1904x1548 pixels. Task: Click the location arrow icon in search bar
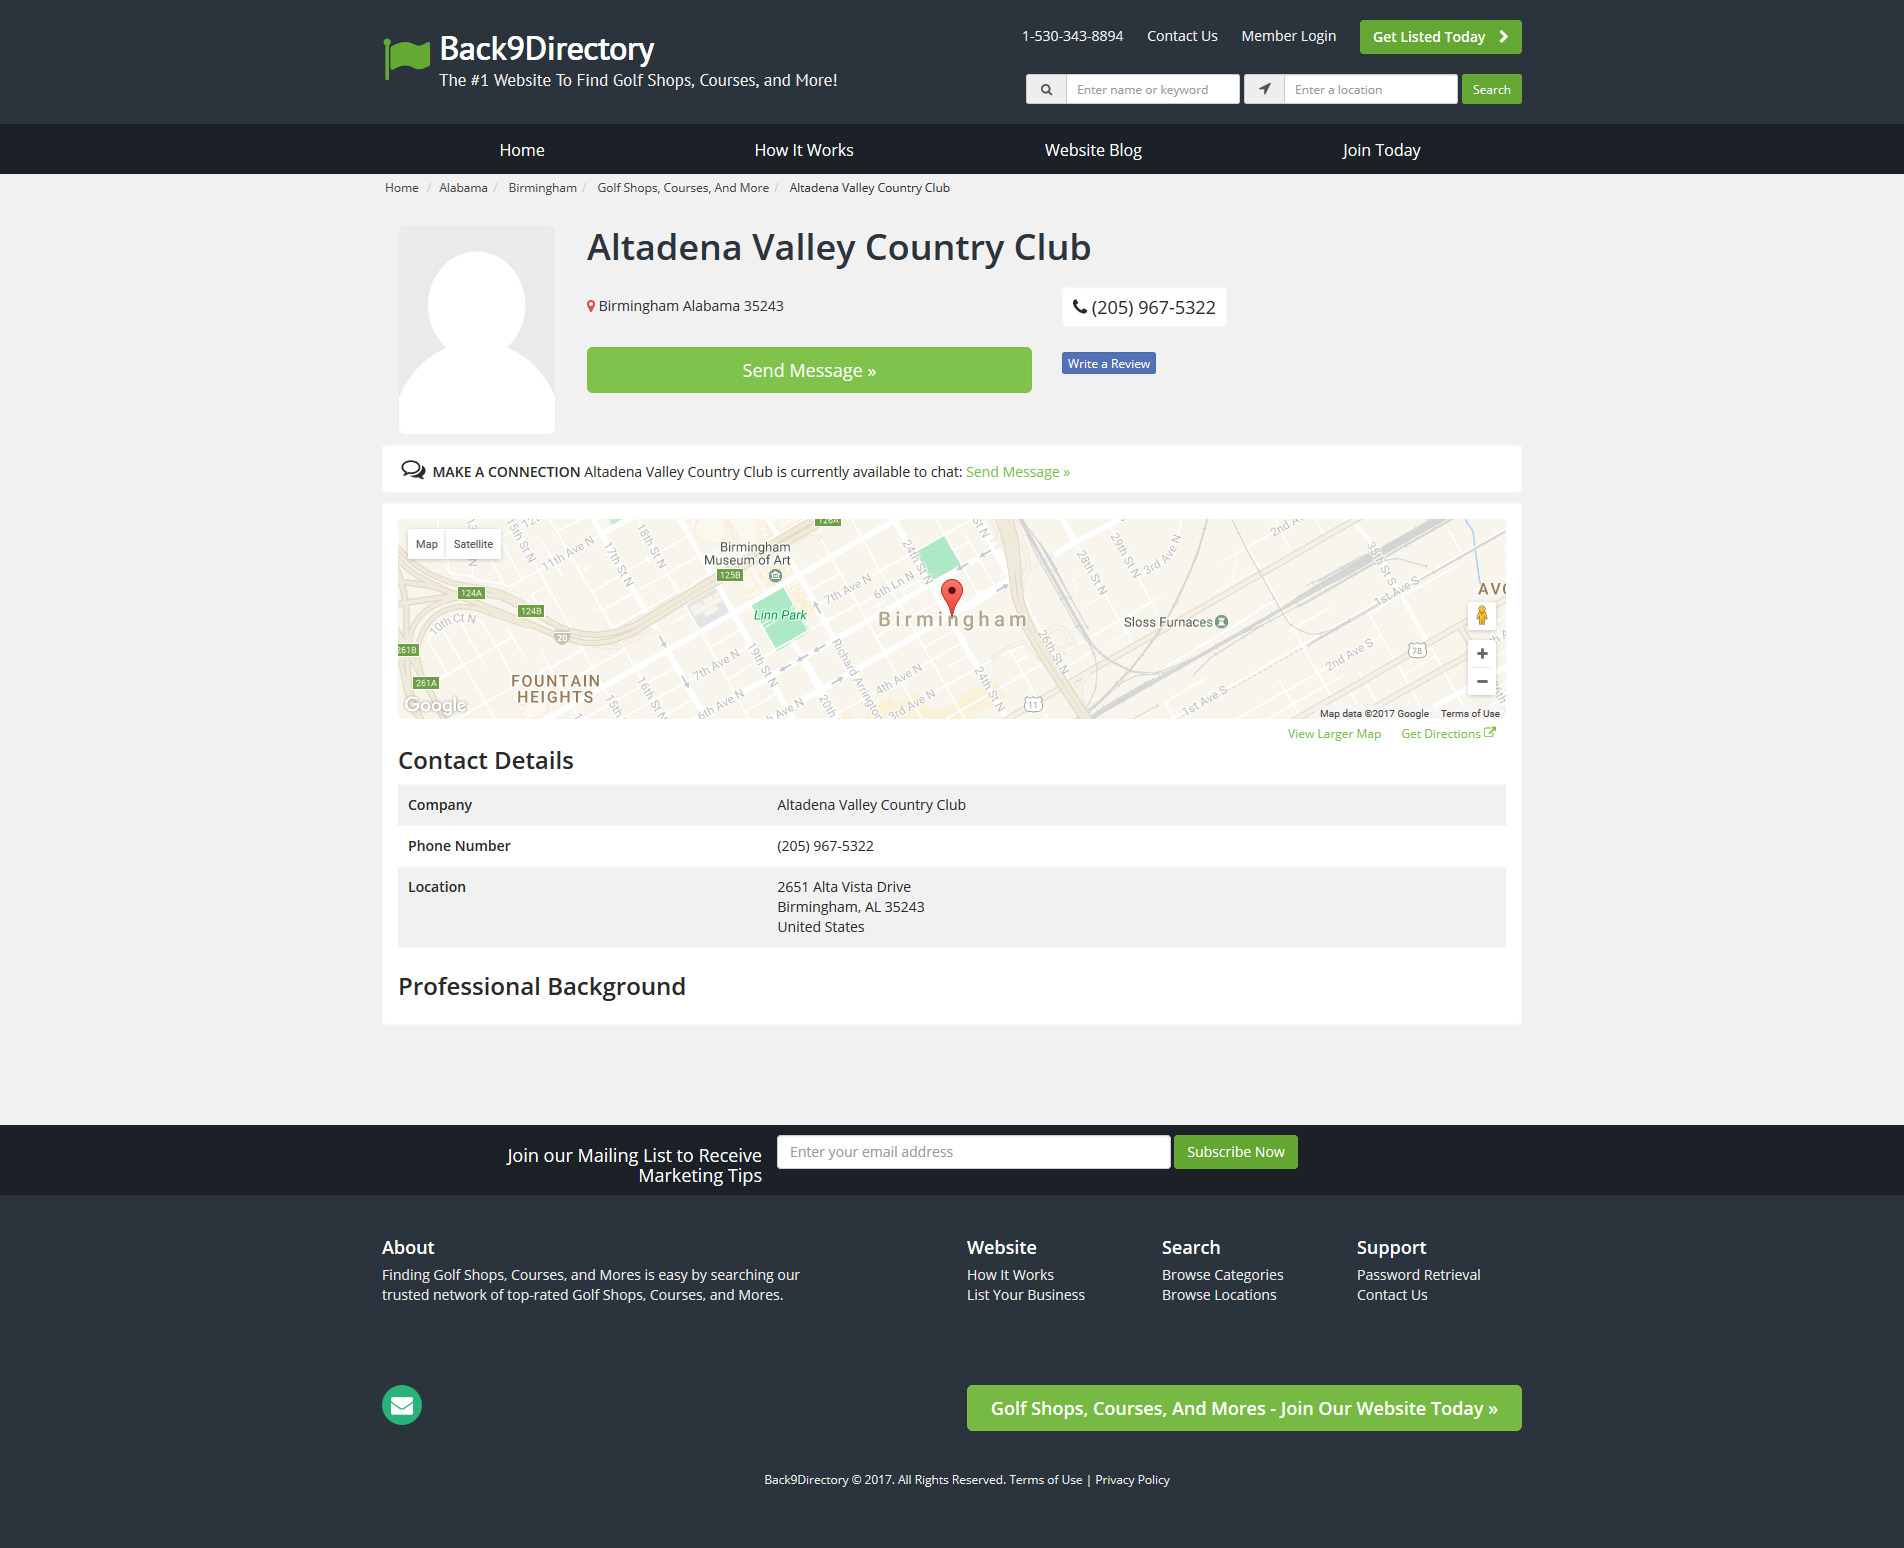click(x=1264, y=89)
